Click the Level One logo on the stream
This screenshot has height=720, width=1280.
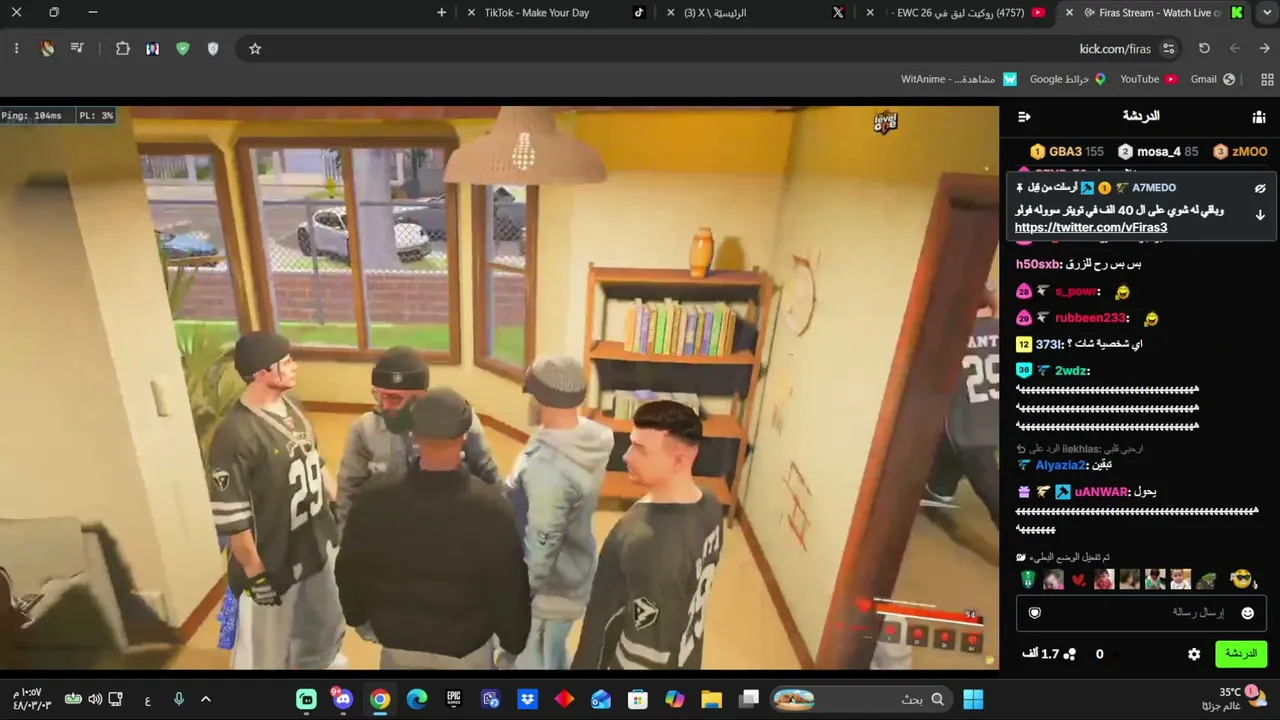(886, 122)
